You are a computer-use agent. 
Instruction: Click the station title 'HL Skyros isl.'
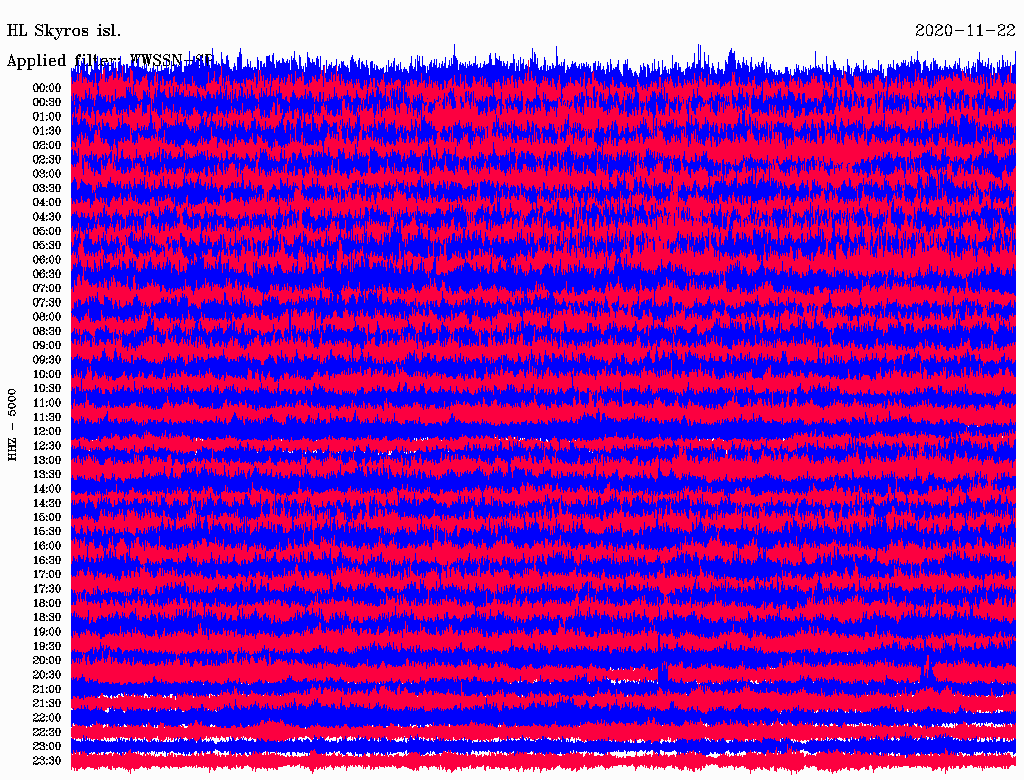(64, 31)
